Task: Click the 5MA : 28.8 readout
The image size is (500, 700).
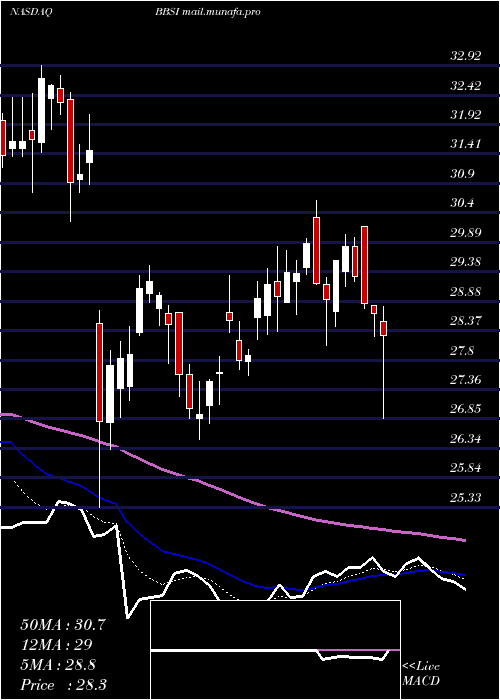Action: pyautogui.click(x=60, y=665)
